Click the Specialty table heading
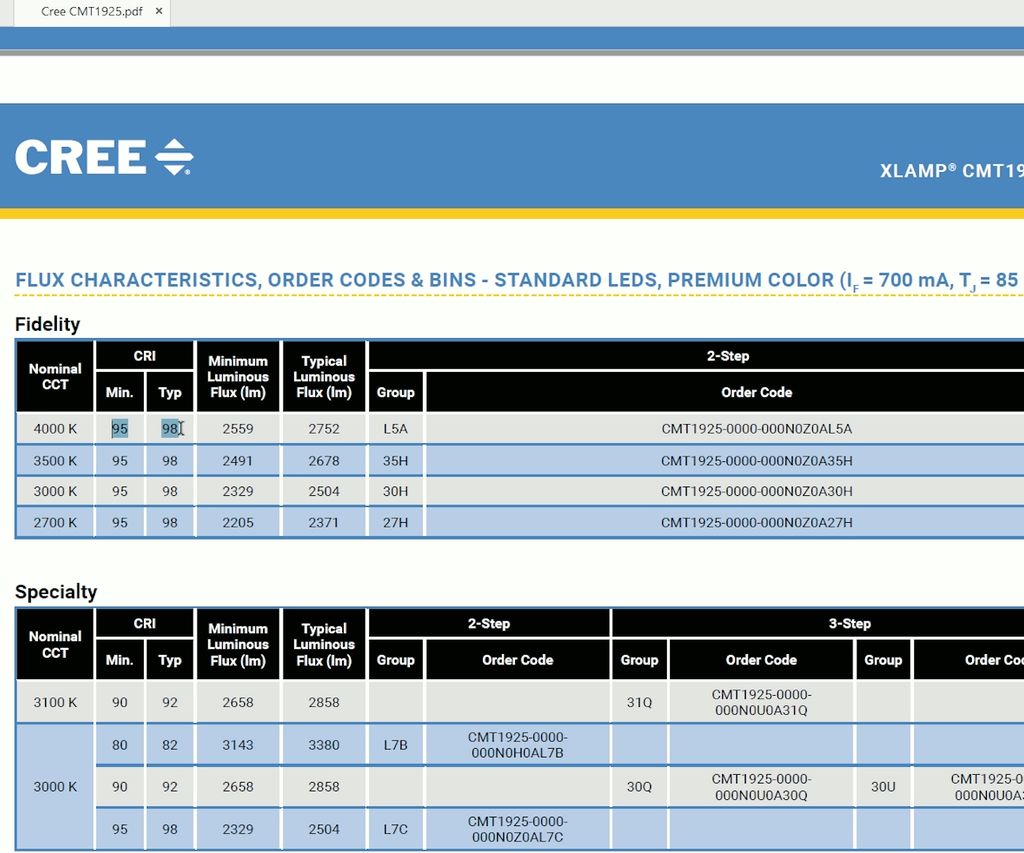 point(56,592)
